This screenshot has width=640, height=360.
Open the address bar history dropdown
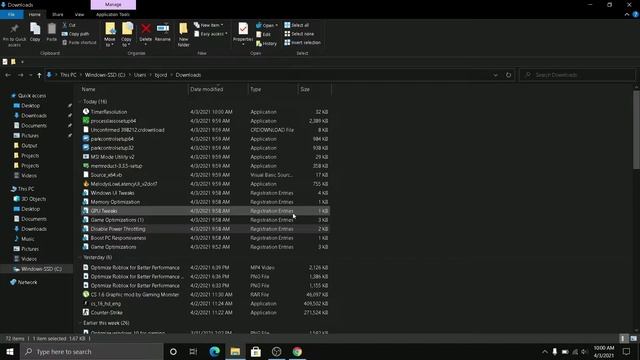pos(495,75)
